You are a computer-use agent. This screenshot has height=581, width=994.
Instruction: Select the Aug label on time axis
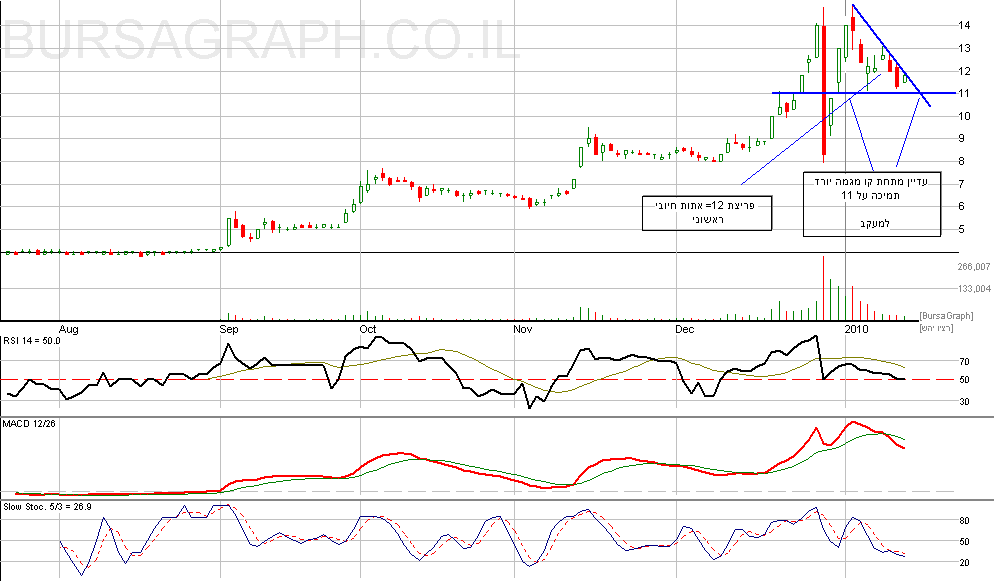click(68, 328)
